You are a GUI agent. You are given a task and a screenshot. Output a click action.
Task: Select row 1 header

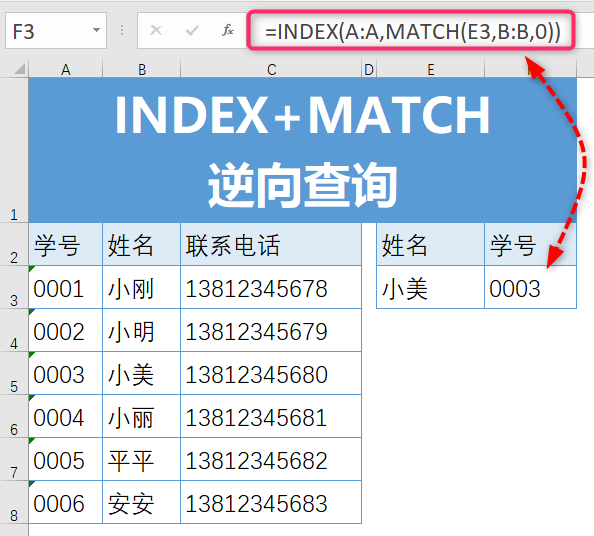point(14,150)
